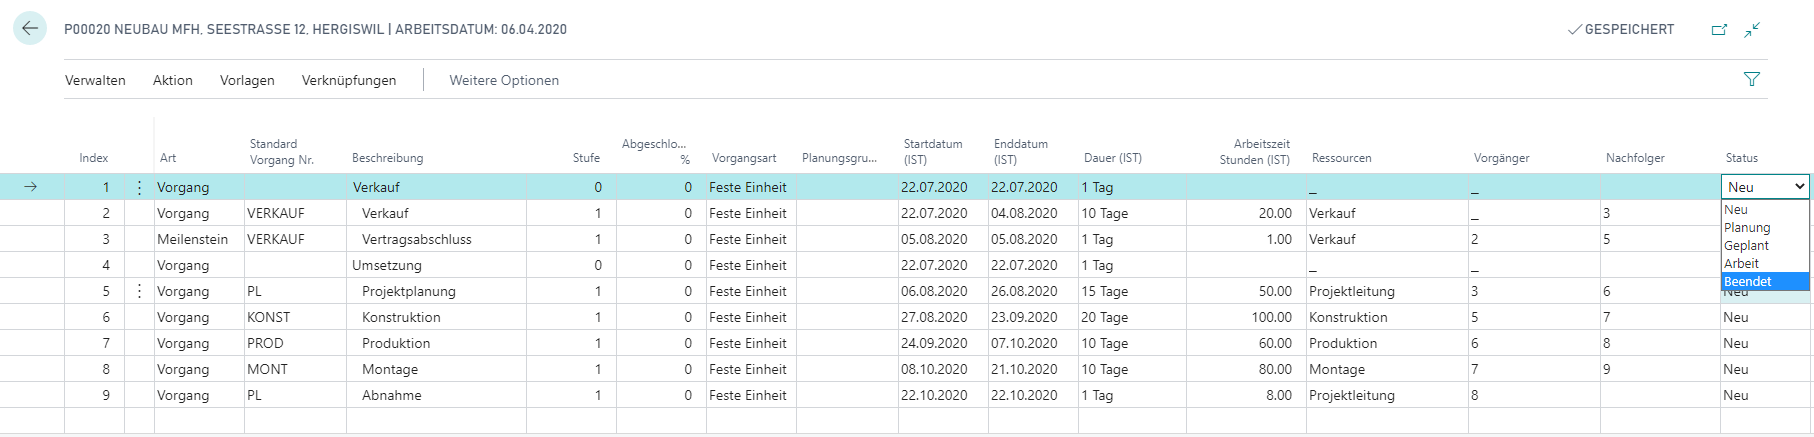
Task: Click Dauer (IST) column header
Action: [1113, 158]
